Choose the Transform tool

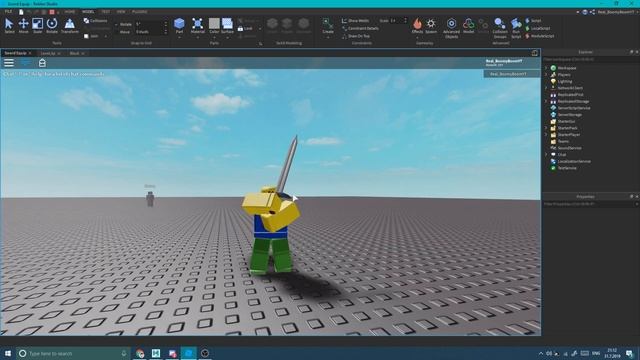pos(70,26)
